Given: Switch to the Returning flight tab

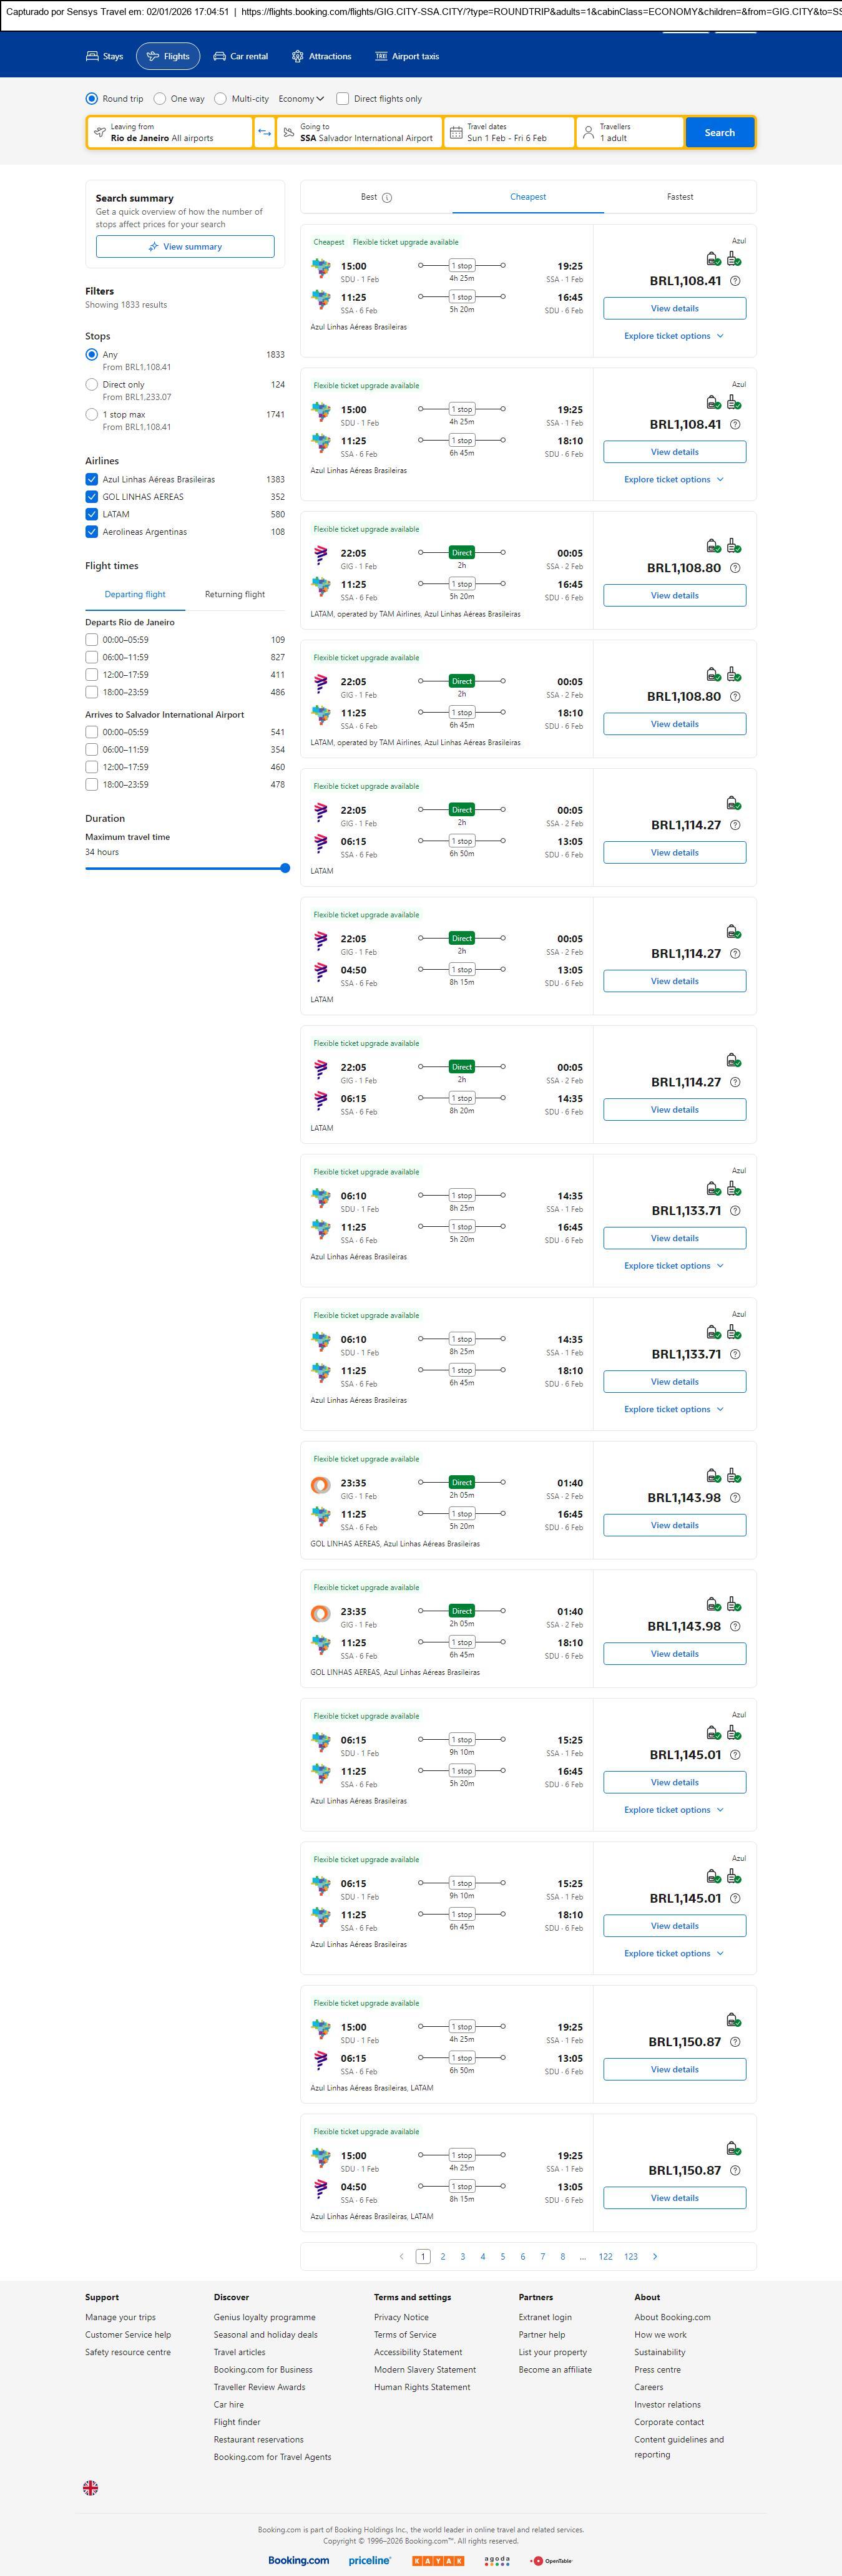Looking at the screenshot, I should click(235, 594).
